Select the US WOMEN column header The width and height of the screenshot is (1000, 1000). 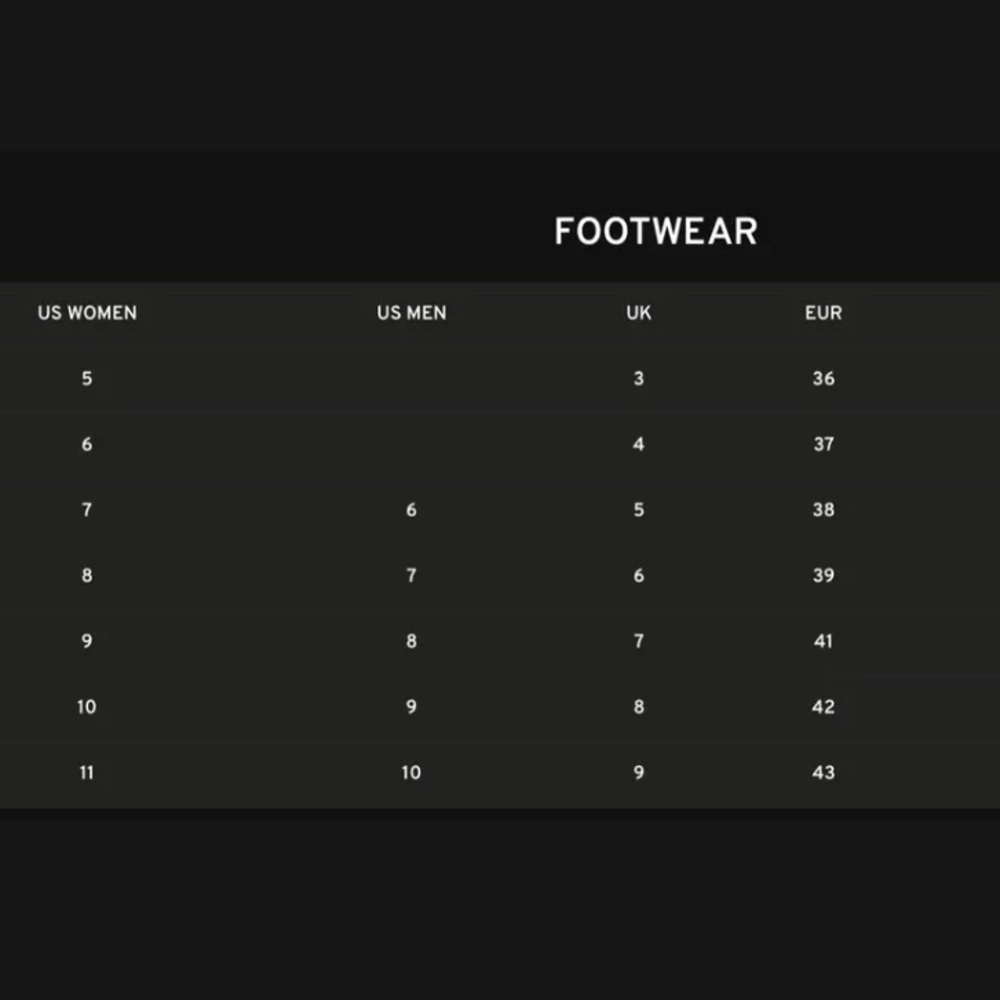tap(87, 312)
